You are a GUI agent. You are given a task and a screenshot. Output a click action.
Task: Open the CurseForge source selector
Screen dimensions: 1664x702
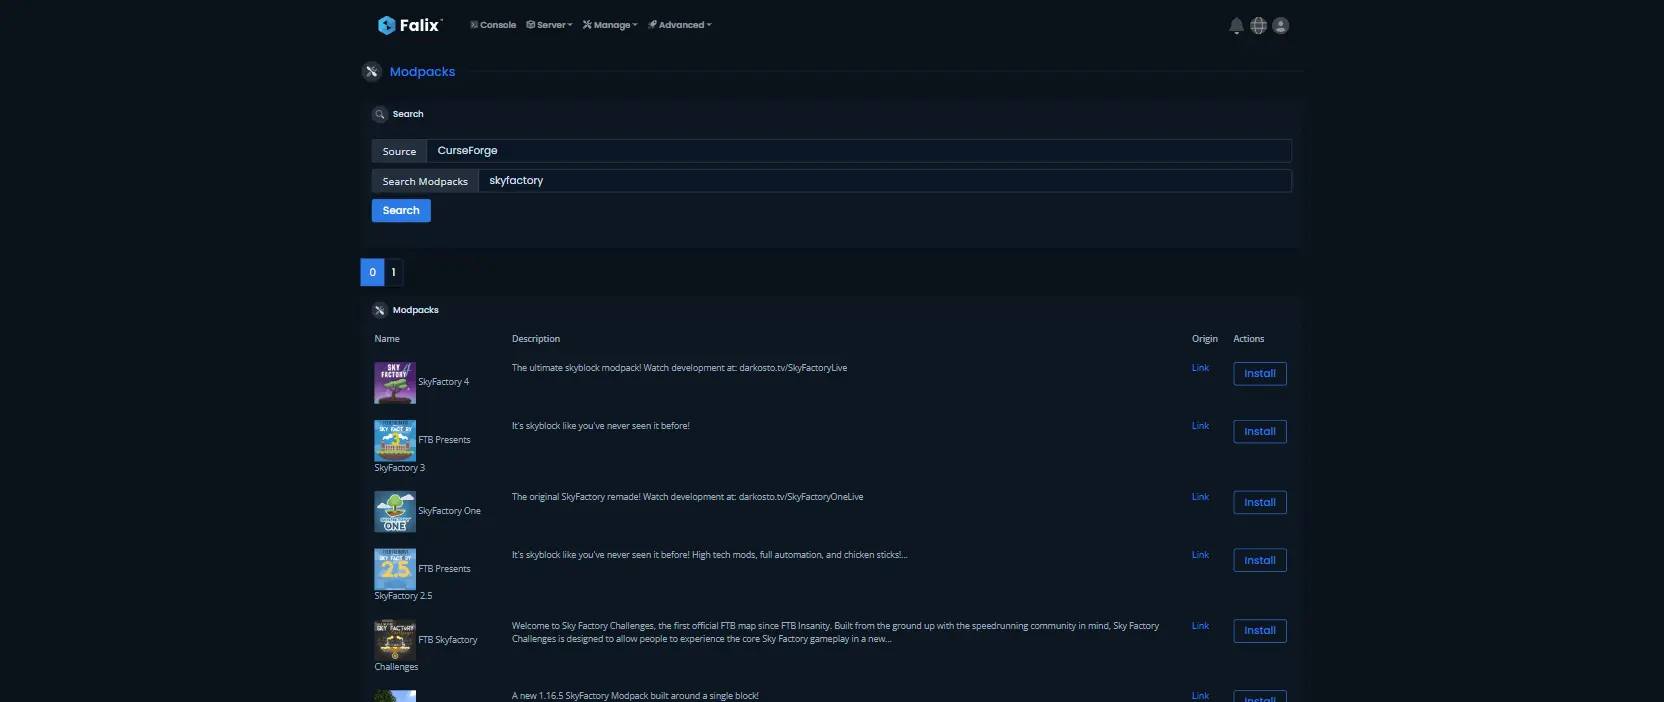point(858,151)
